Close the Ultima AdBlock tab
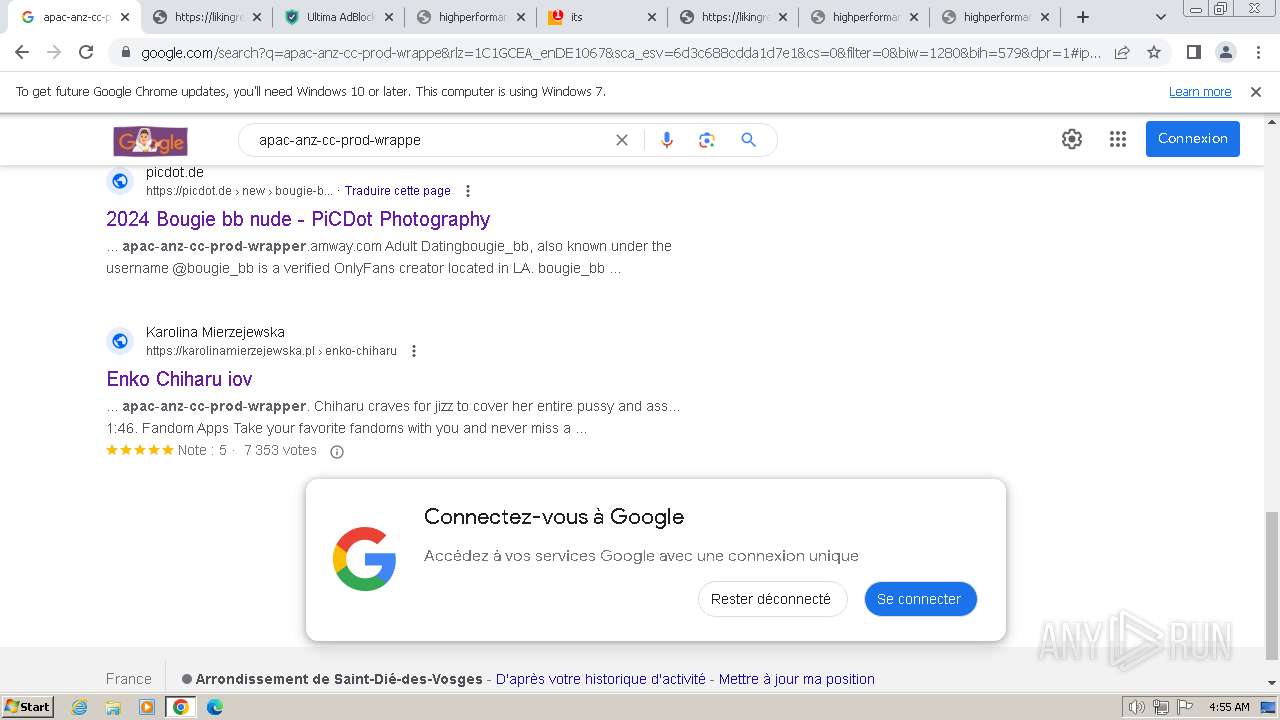Screen dimensions: 1280x720 388,17
